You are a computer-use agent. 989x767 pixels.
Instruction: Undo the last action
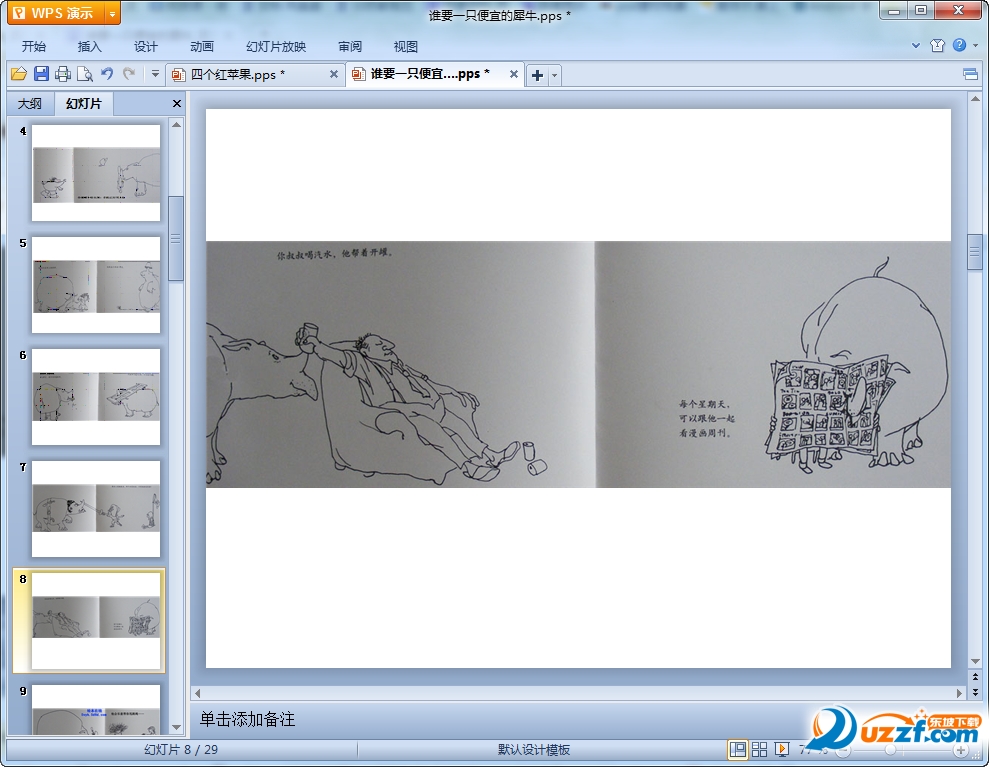click(x=107, y=74)
